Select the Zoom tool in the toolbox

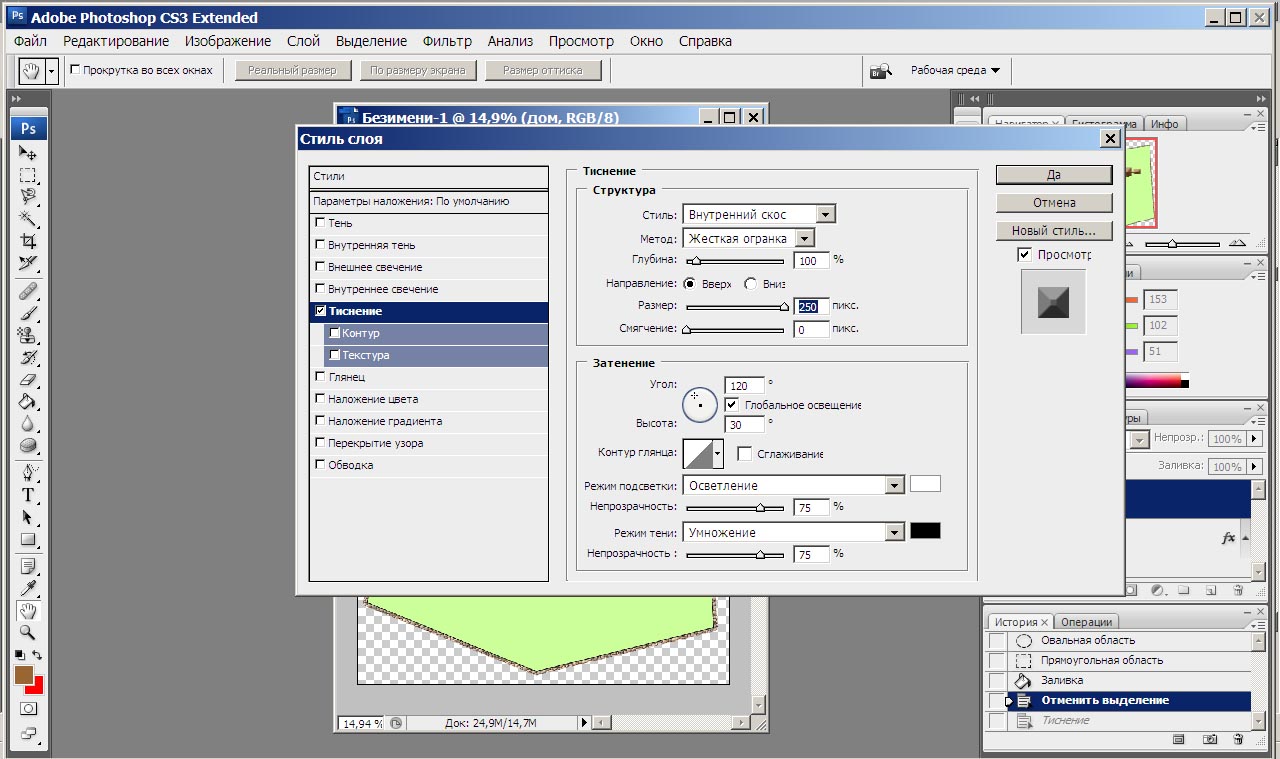[x=28, y=633]
